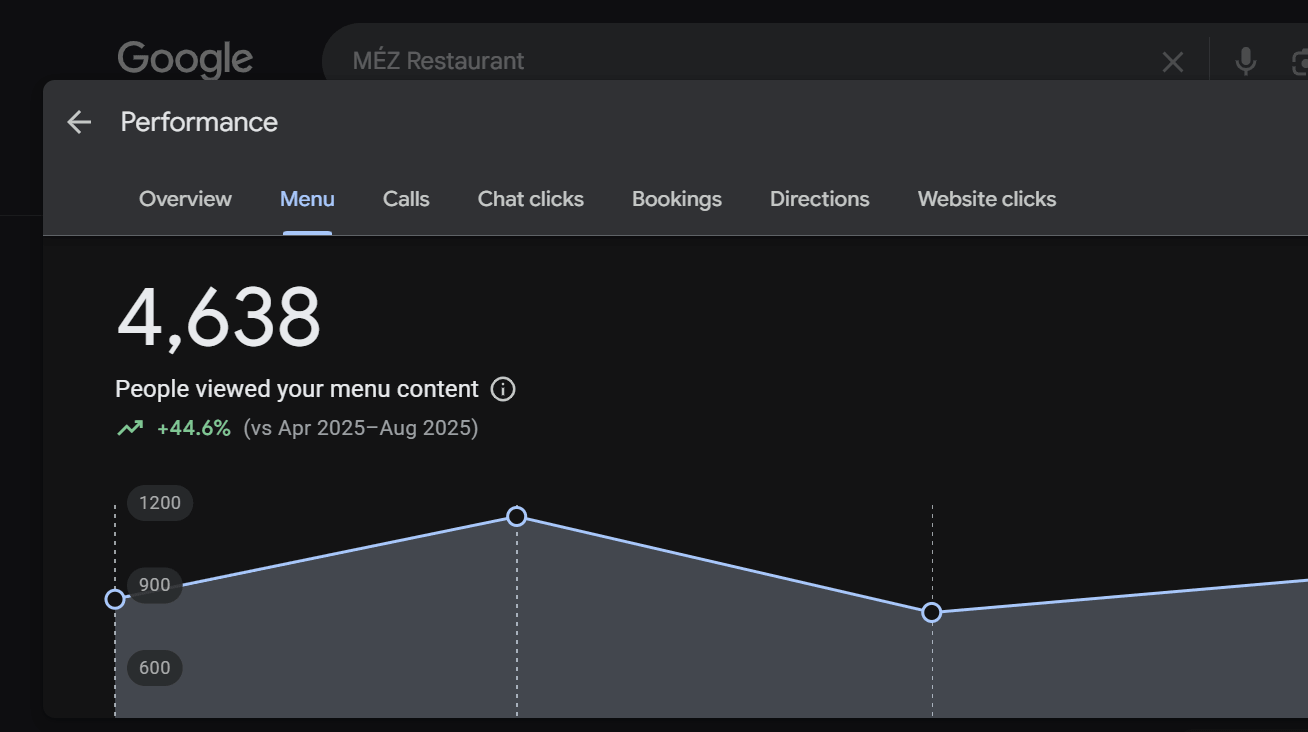Click the 900 axis label
The image size is (1308, 732).
click(155, 585)
